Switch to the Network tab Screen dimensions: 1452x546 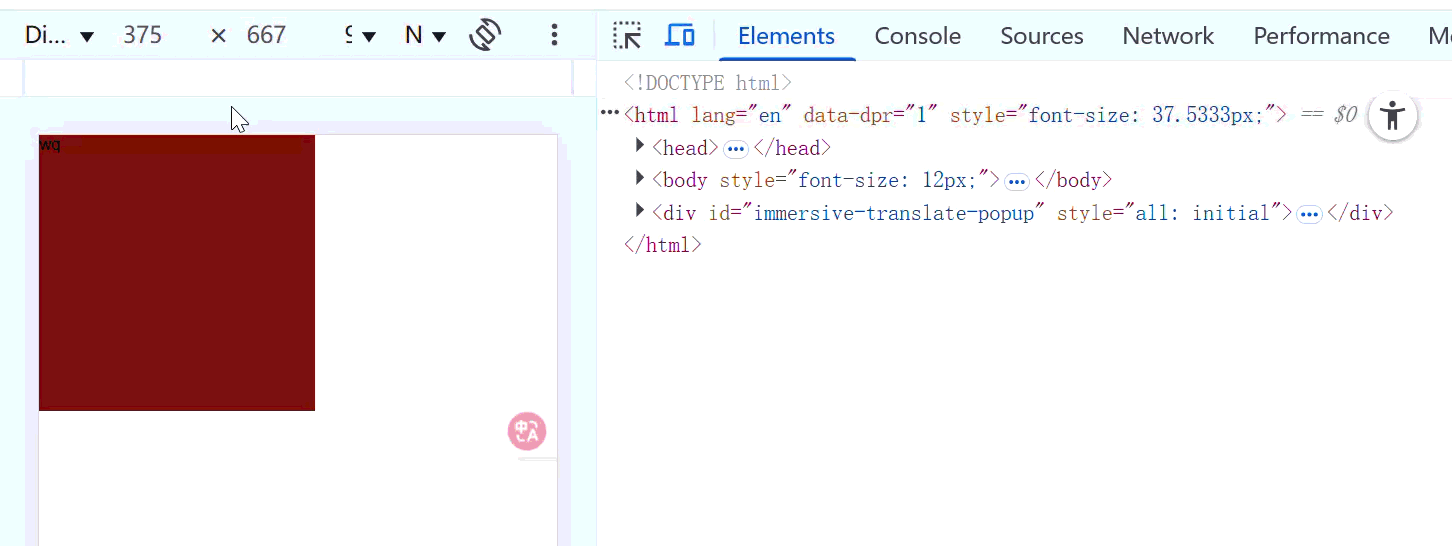[x=1168, y=36]
